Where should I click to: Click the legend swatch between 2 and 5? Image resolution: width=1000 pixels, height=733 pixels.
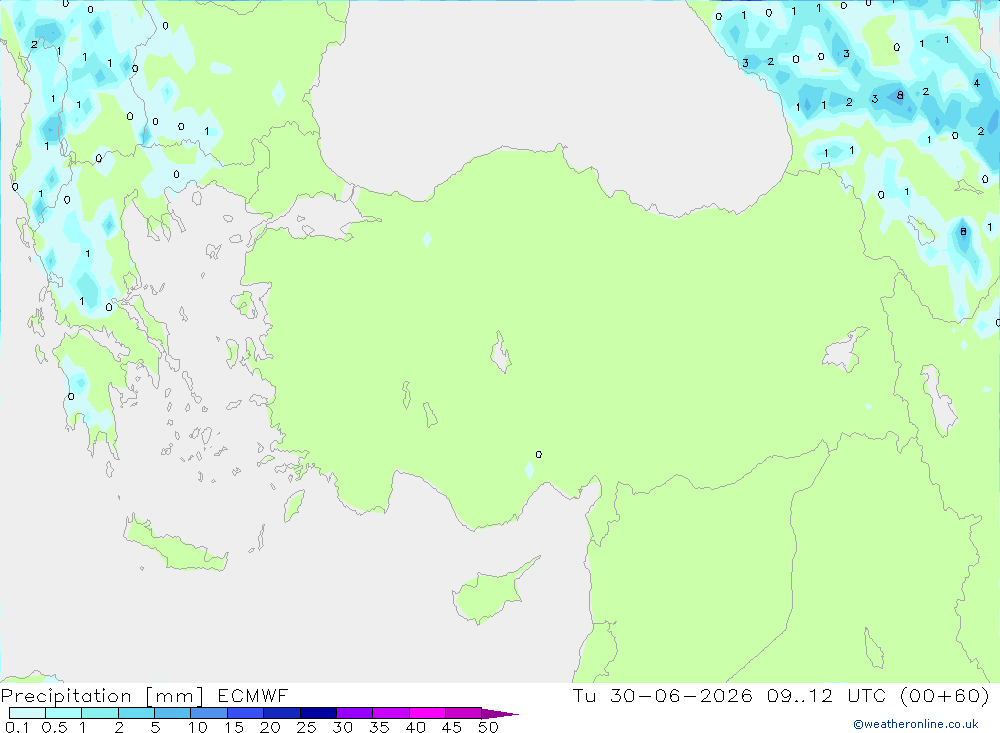(136, 713)
